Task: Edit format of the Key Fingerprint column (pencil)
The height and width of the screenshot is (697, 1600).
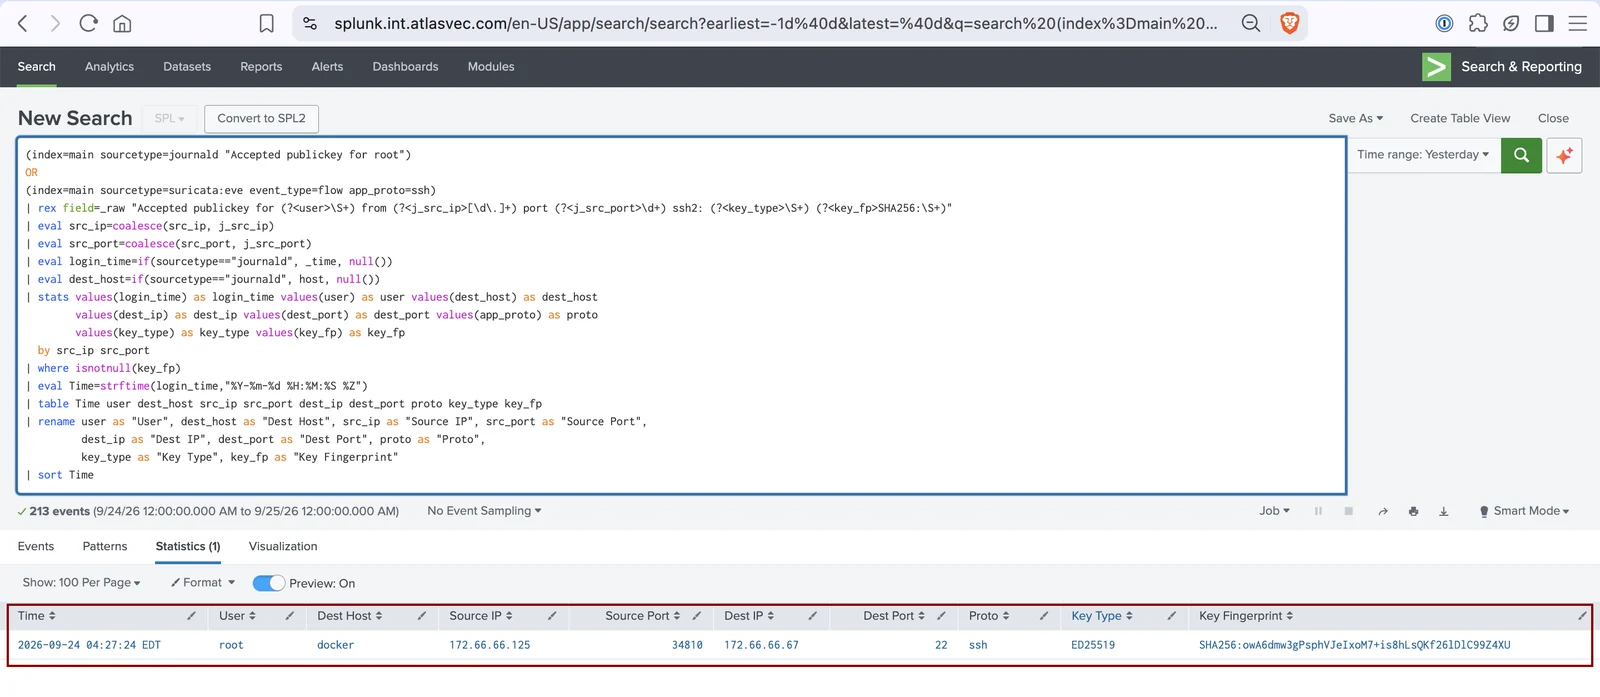Action: point(1582,616)
